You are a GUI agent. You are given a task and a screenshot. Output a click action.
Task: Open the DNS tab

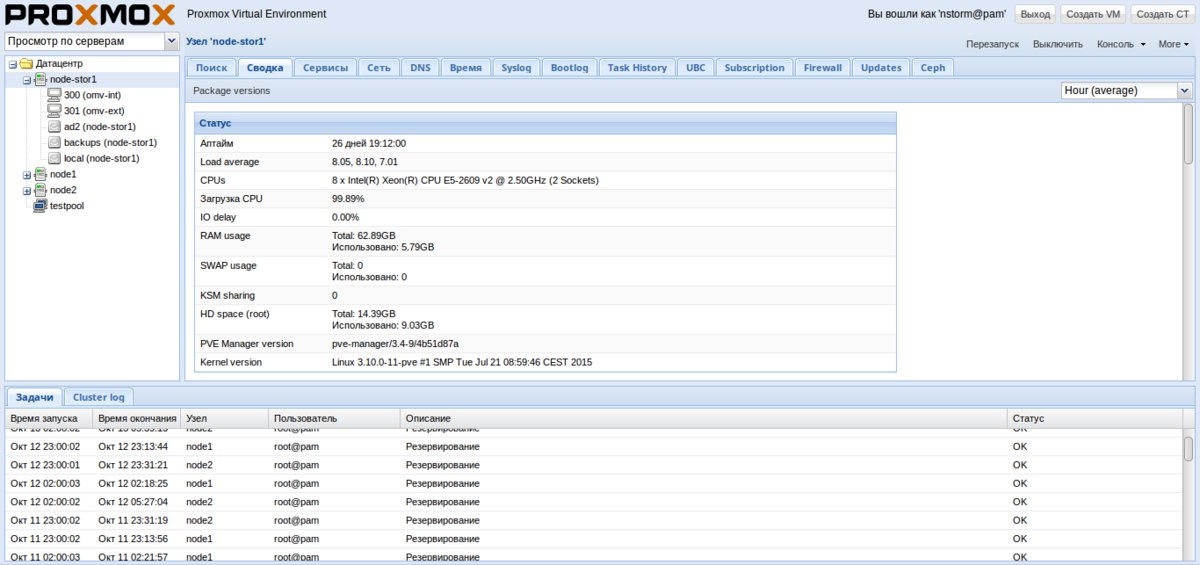(x=420, y=68)
